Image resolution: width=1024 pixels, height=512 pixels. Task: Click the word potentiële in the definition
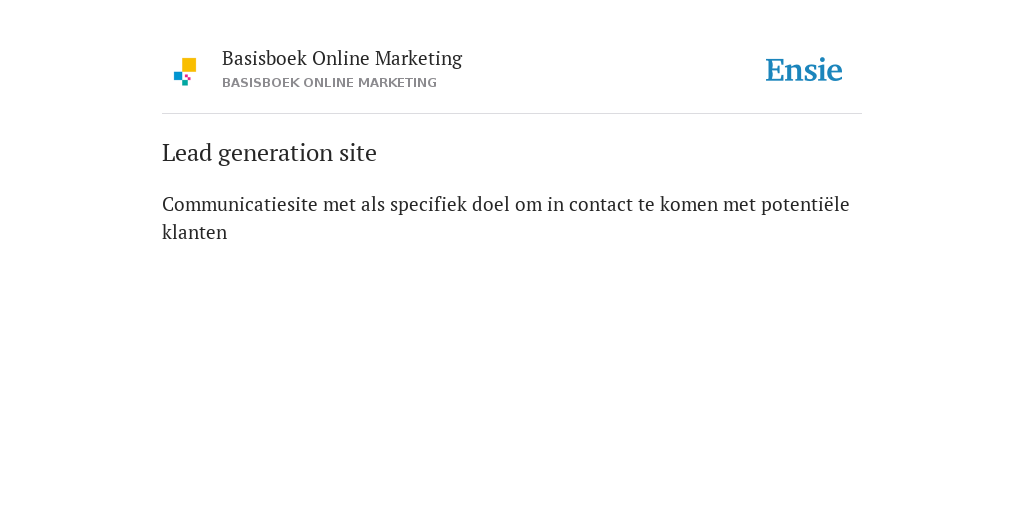click(805, 204)
